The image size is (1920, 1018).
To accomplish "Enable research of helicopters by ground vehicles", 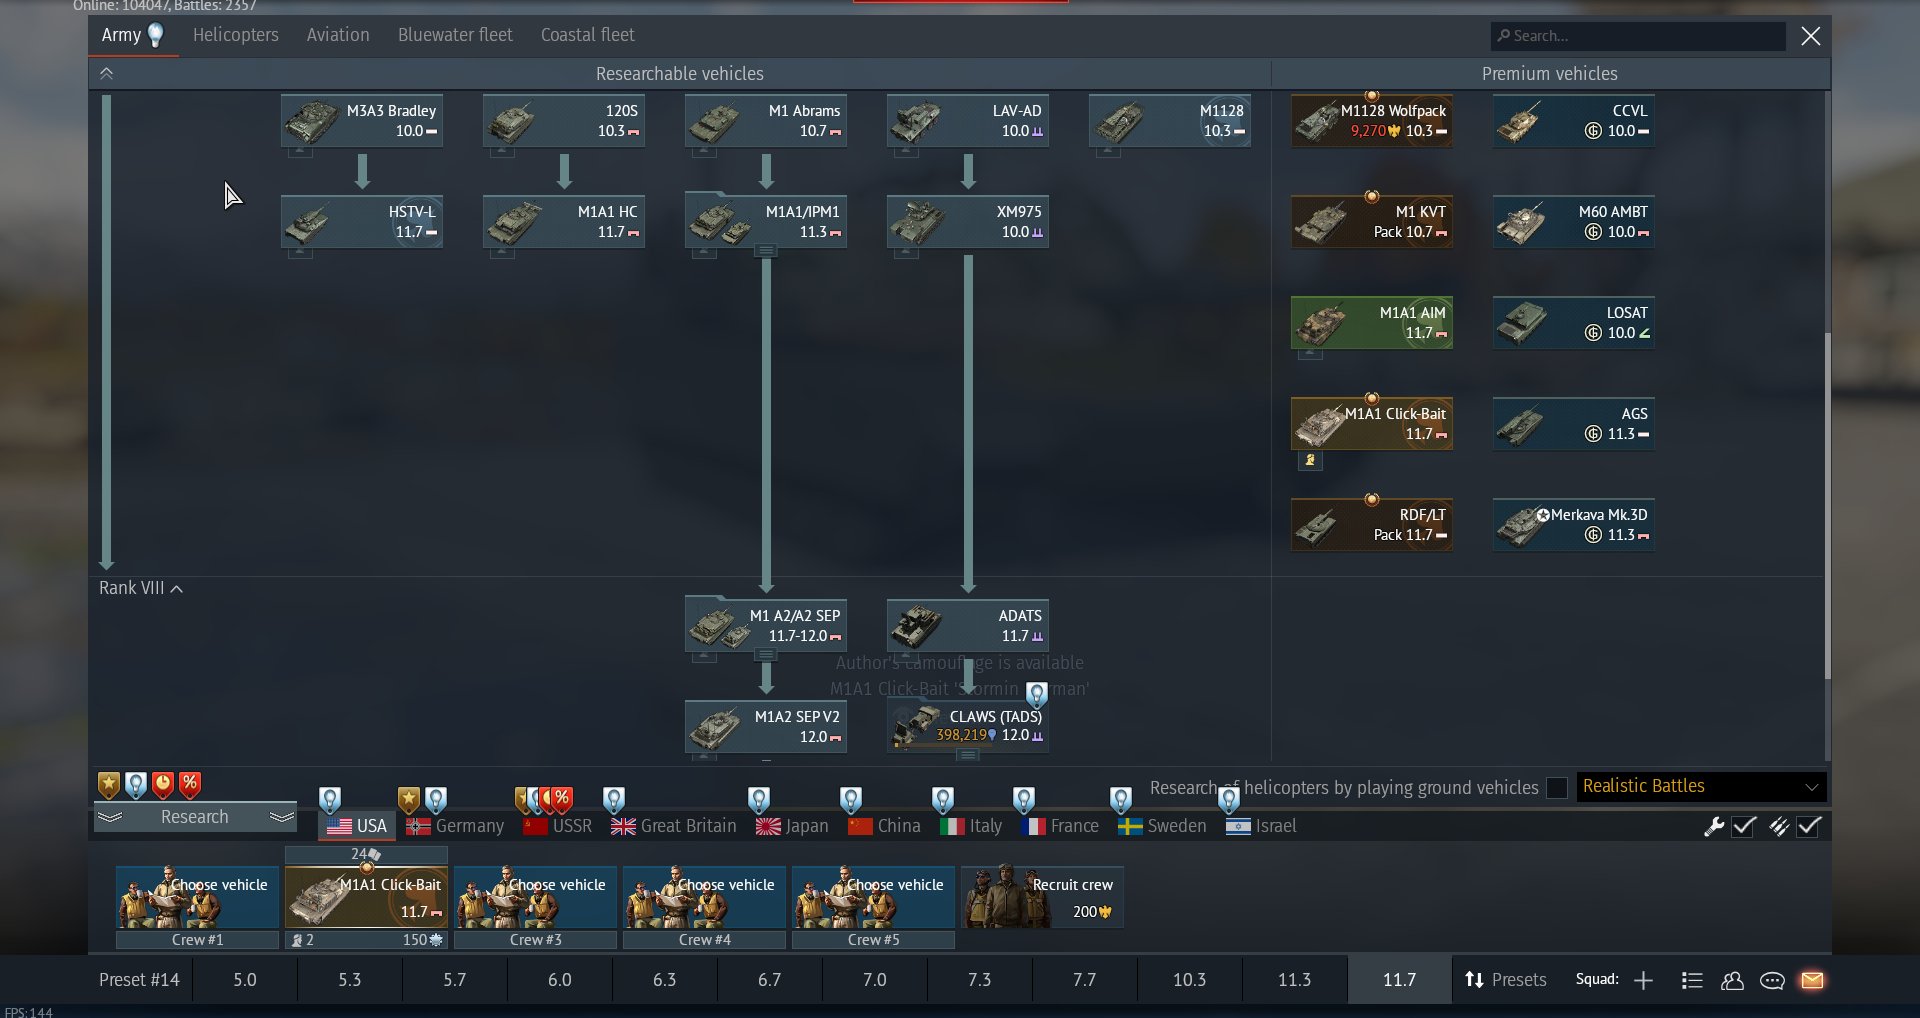I will click(x=1556, y=788).
